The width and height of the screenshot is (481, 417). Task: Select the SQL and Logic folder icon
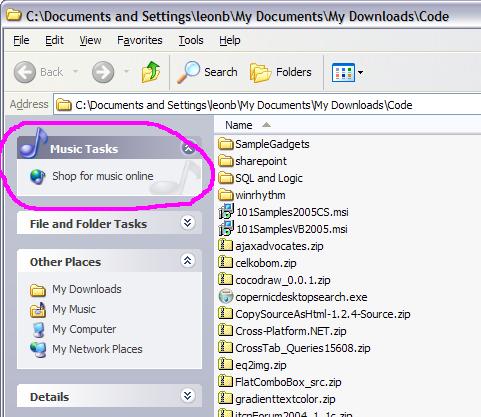click(x=226, y=178)
